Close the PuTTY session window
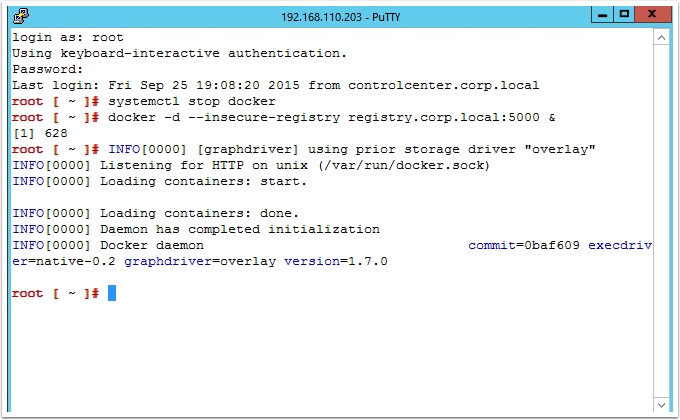This screenshot has height=420, width=680. [652, 14]
